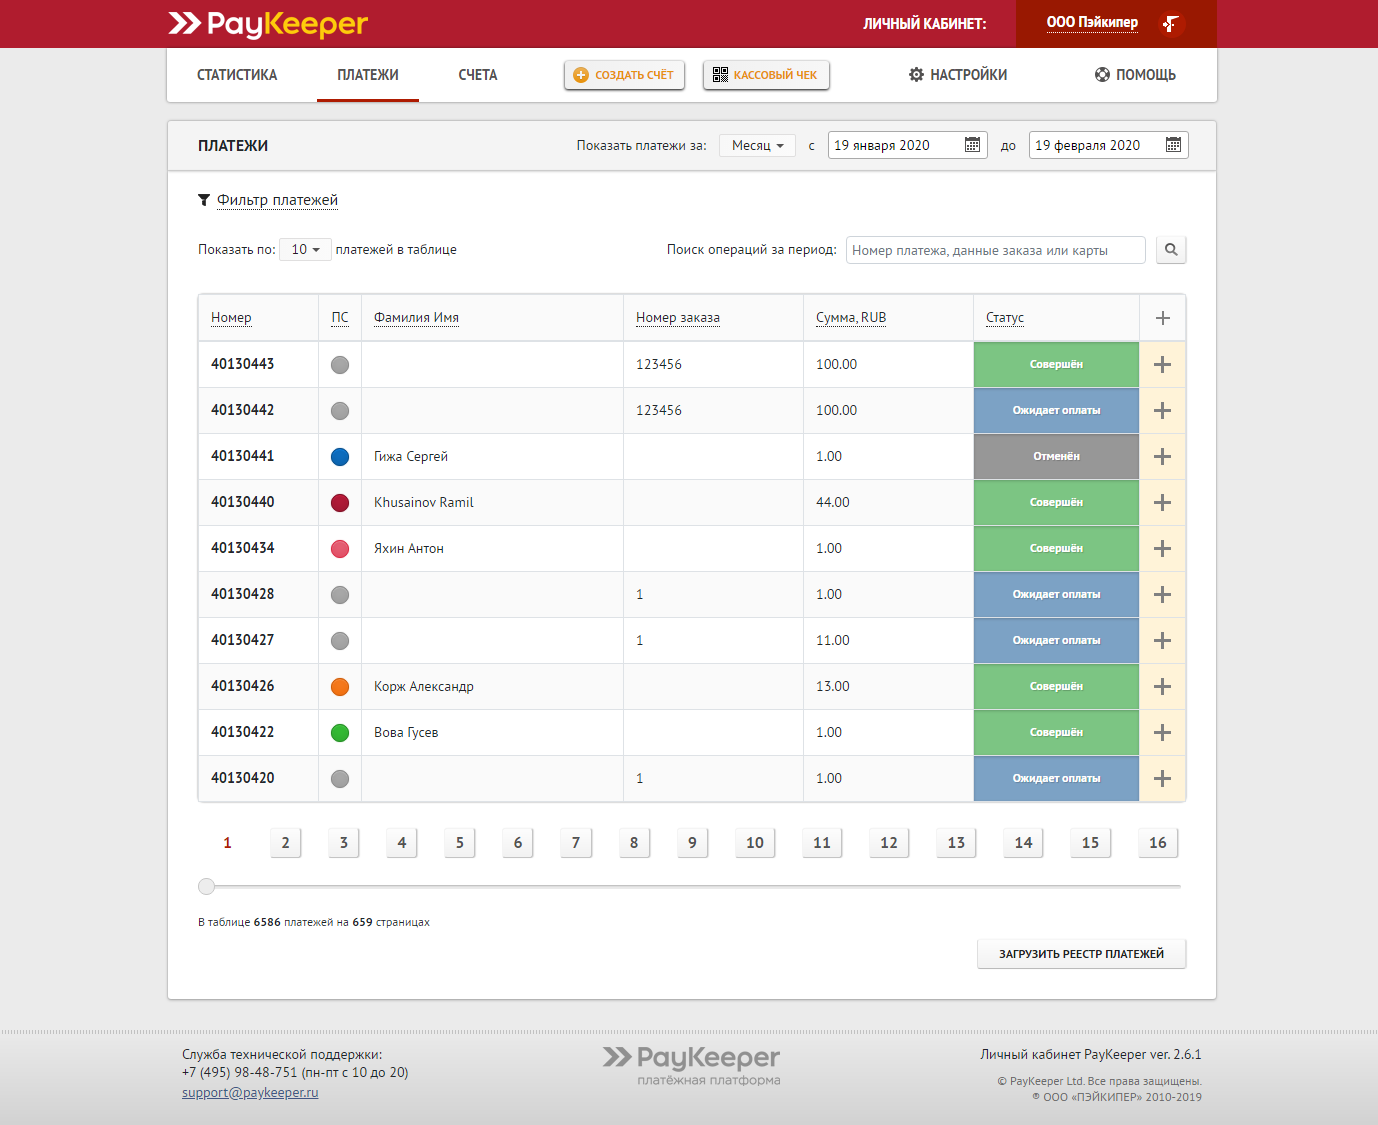Click Загрузить реестр платежей button

click(x=1081, y=954)
